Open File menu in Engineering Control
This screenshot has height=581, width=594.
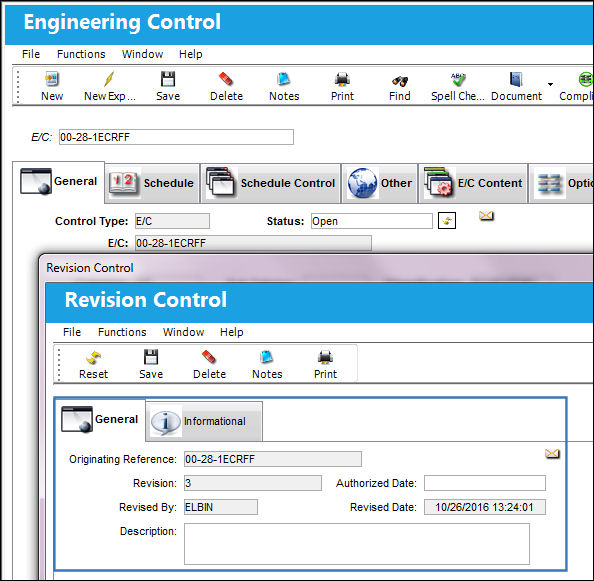pyautogui.click(x=31, y=54)
